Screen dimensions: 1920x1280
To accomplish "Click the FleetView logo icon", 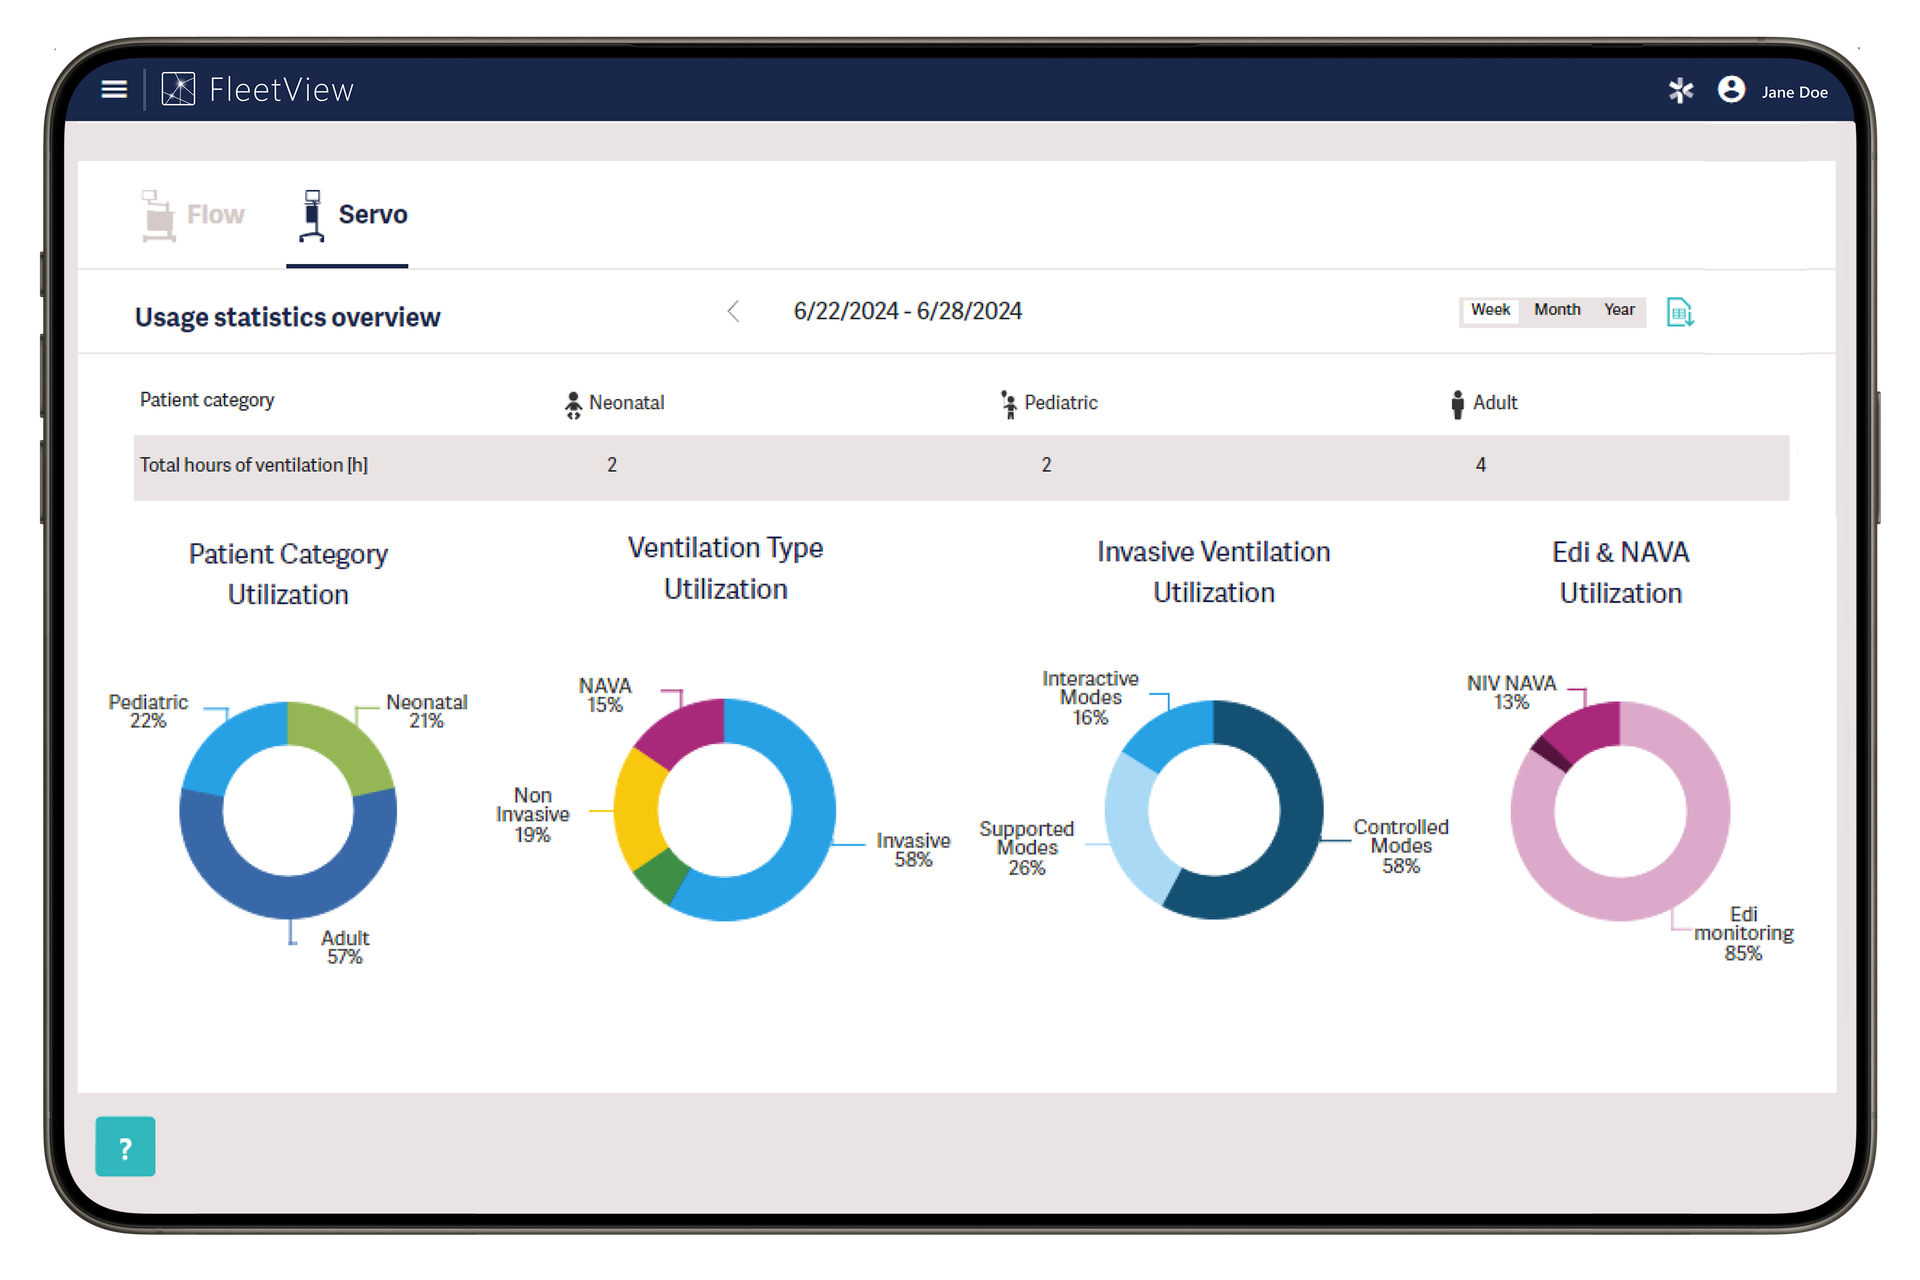I will pos(178,89).
